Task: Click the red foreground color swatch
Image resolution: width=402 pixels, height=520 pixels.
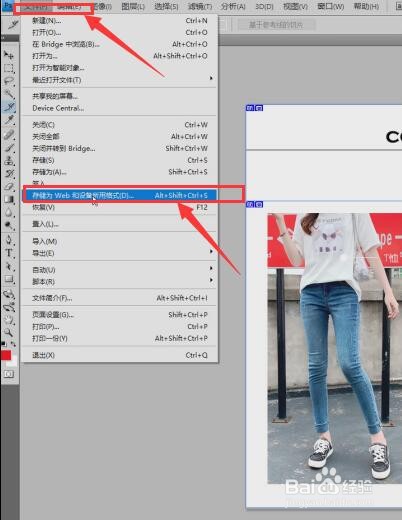Action: click(6, 355)
